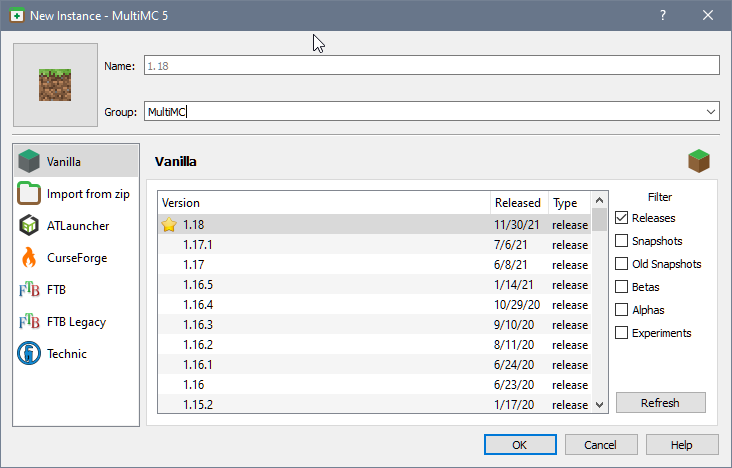Click the version list scroll up arrow
Image resolution: width=732 pixels, height=468 pixels.
pyautogui.click(x=600, y=200)
